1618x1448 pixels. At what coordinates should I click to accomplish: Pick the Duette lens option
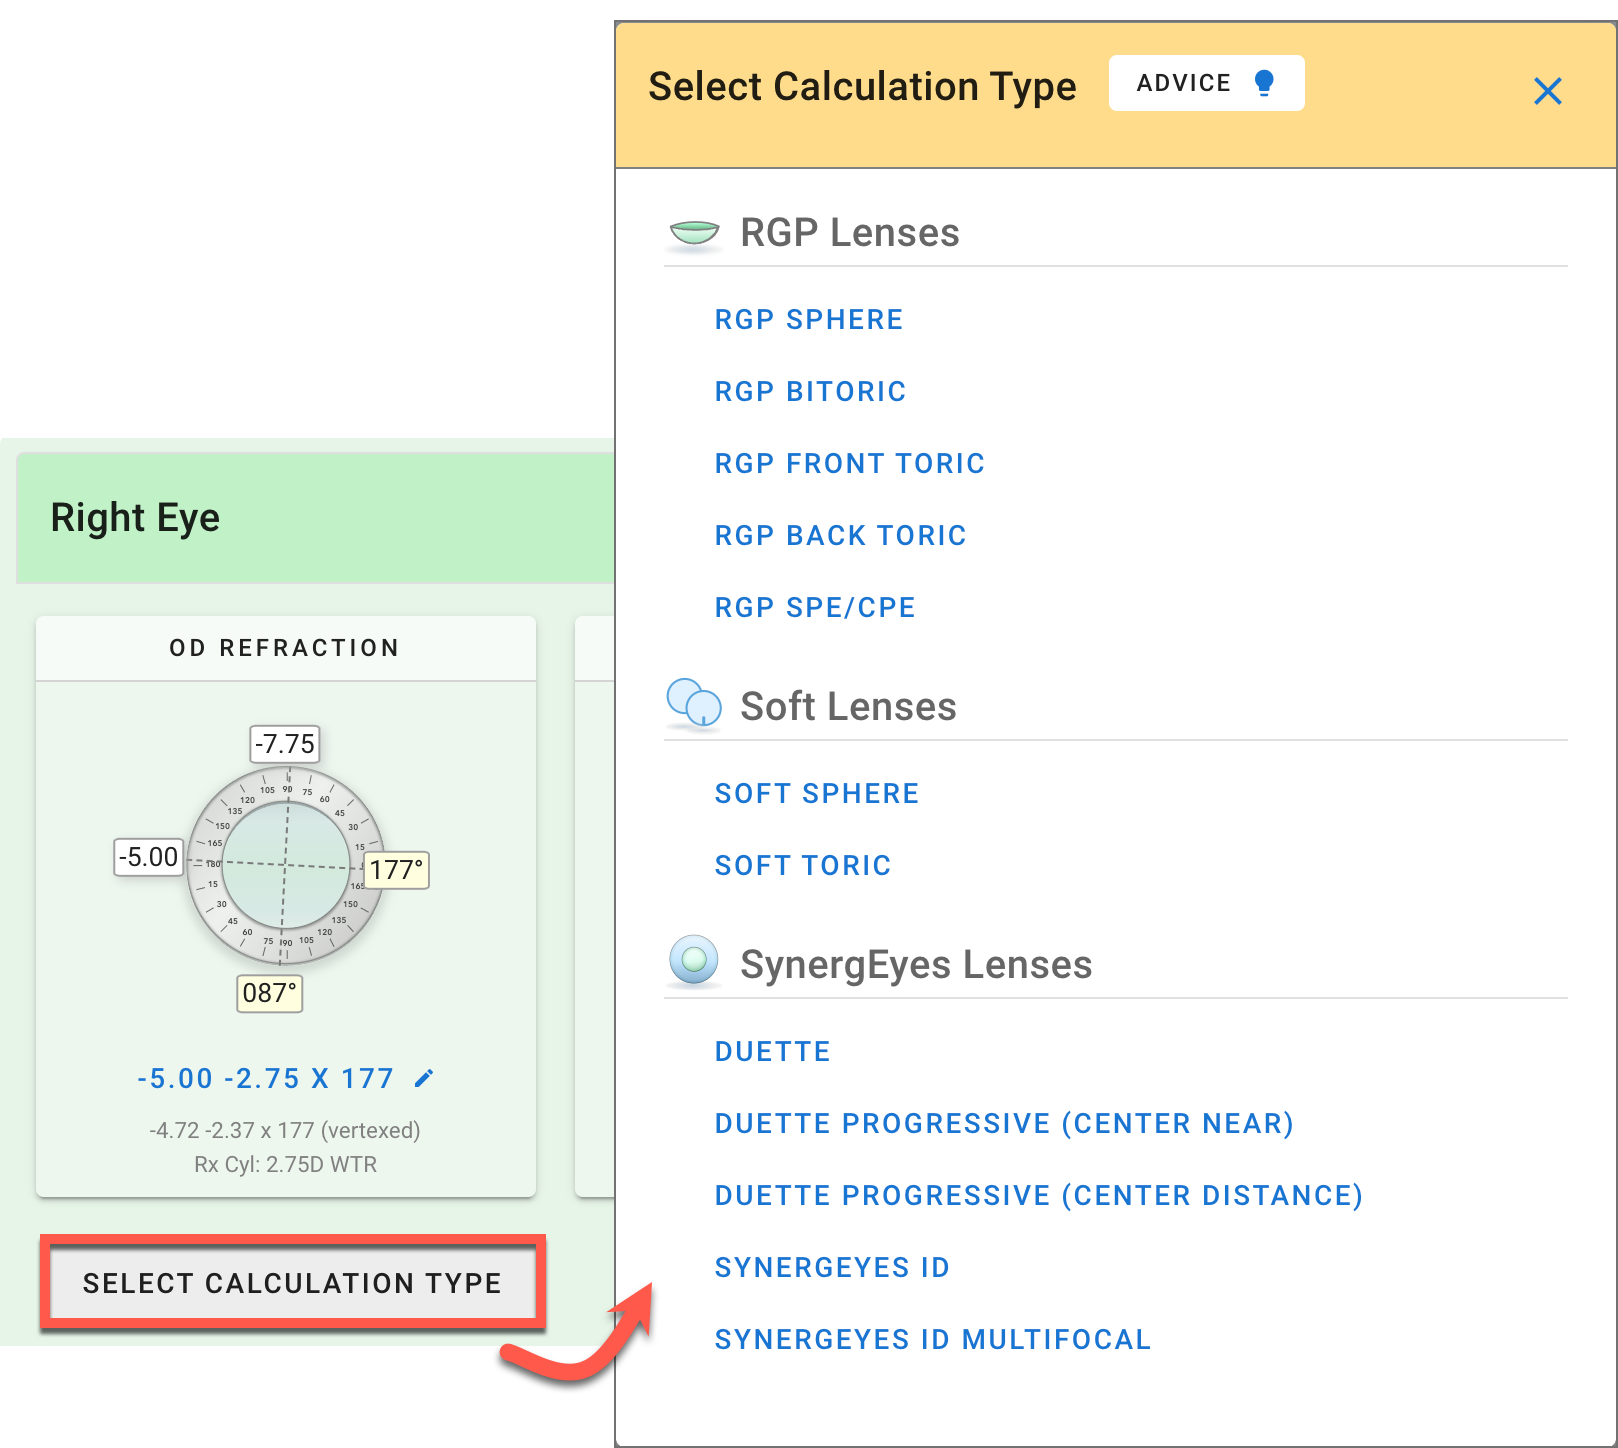click(772, 1052)
